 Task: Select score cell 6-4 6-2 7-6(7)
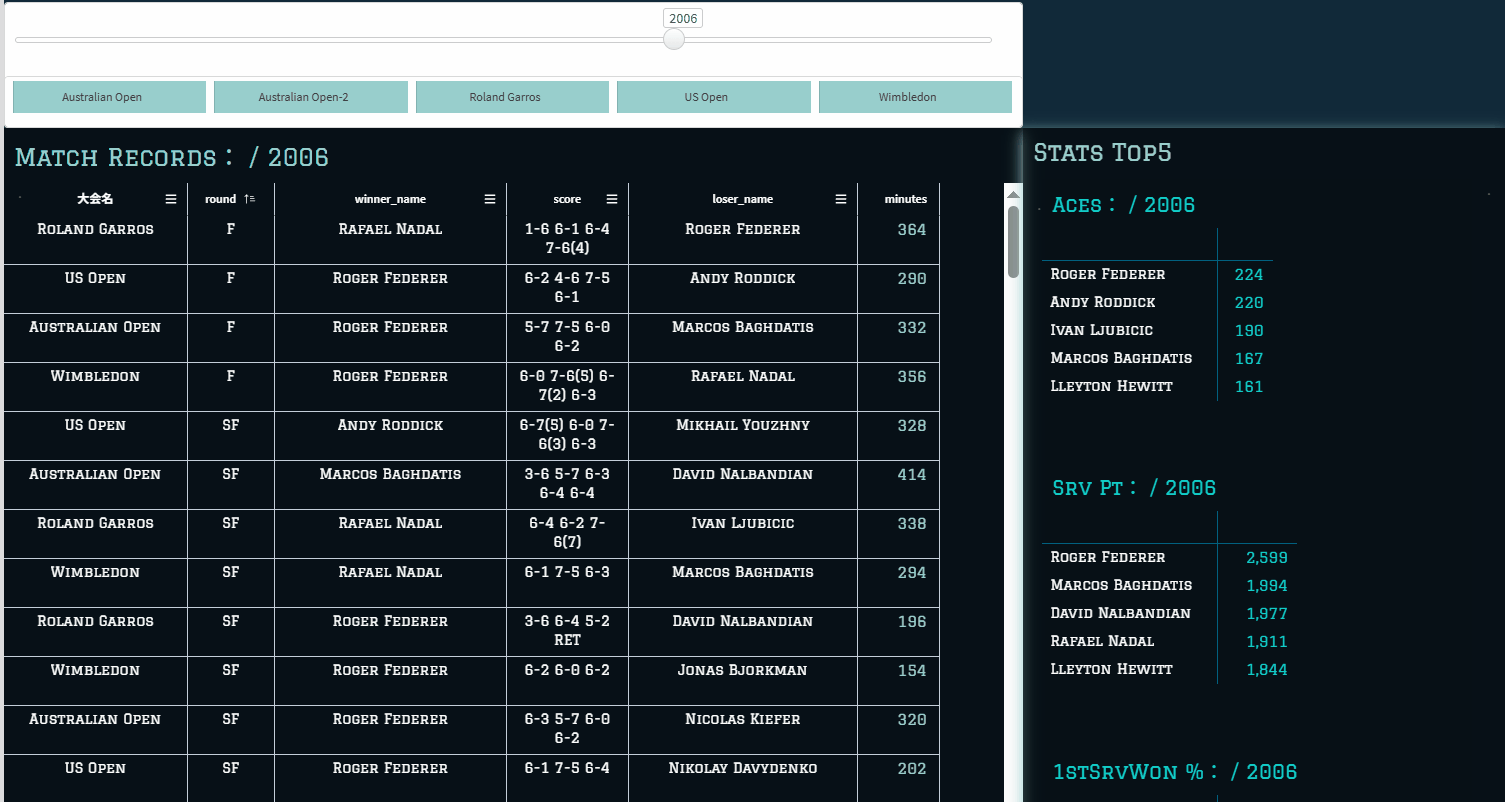pos(567,534)
